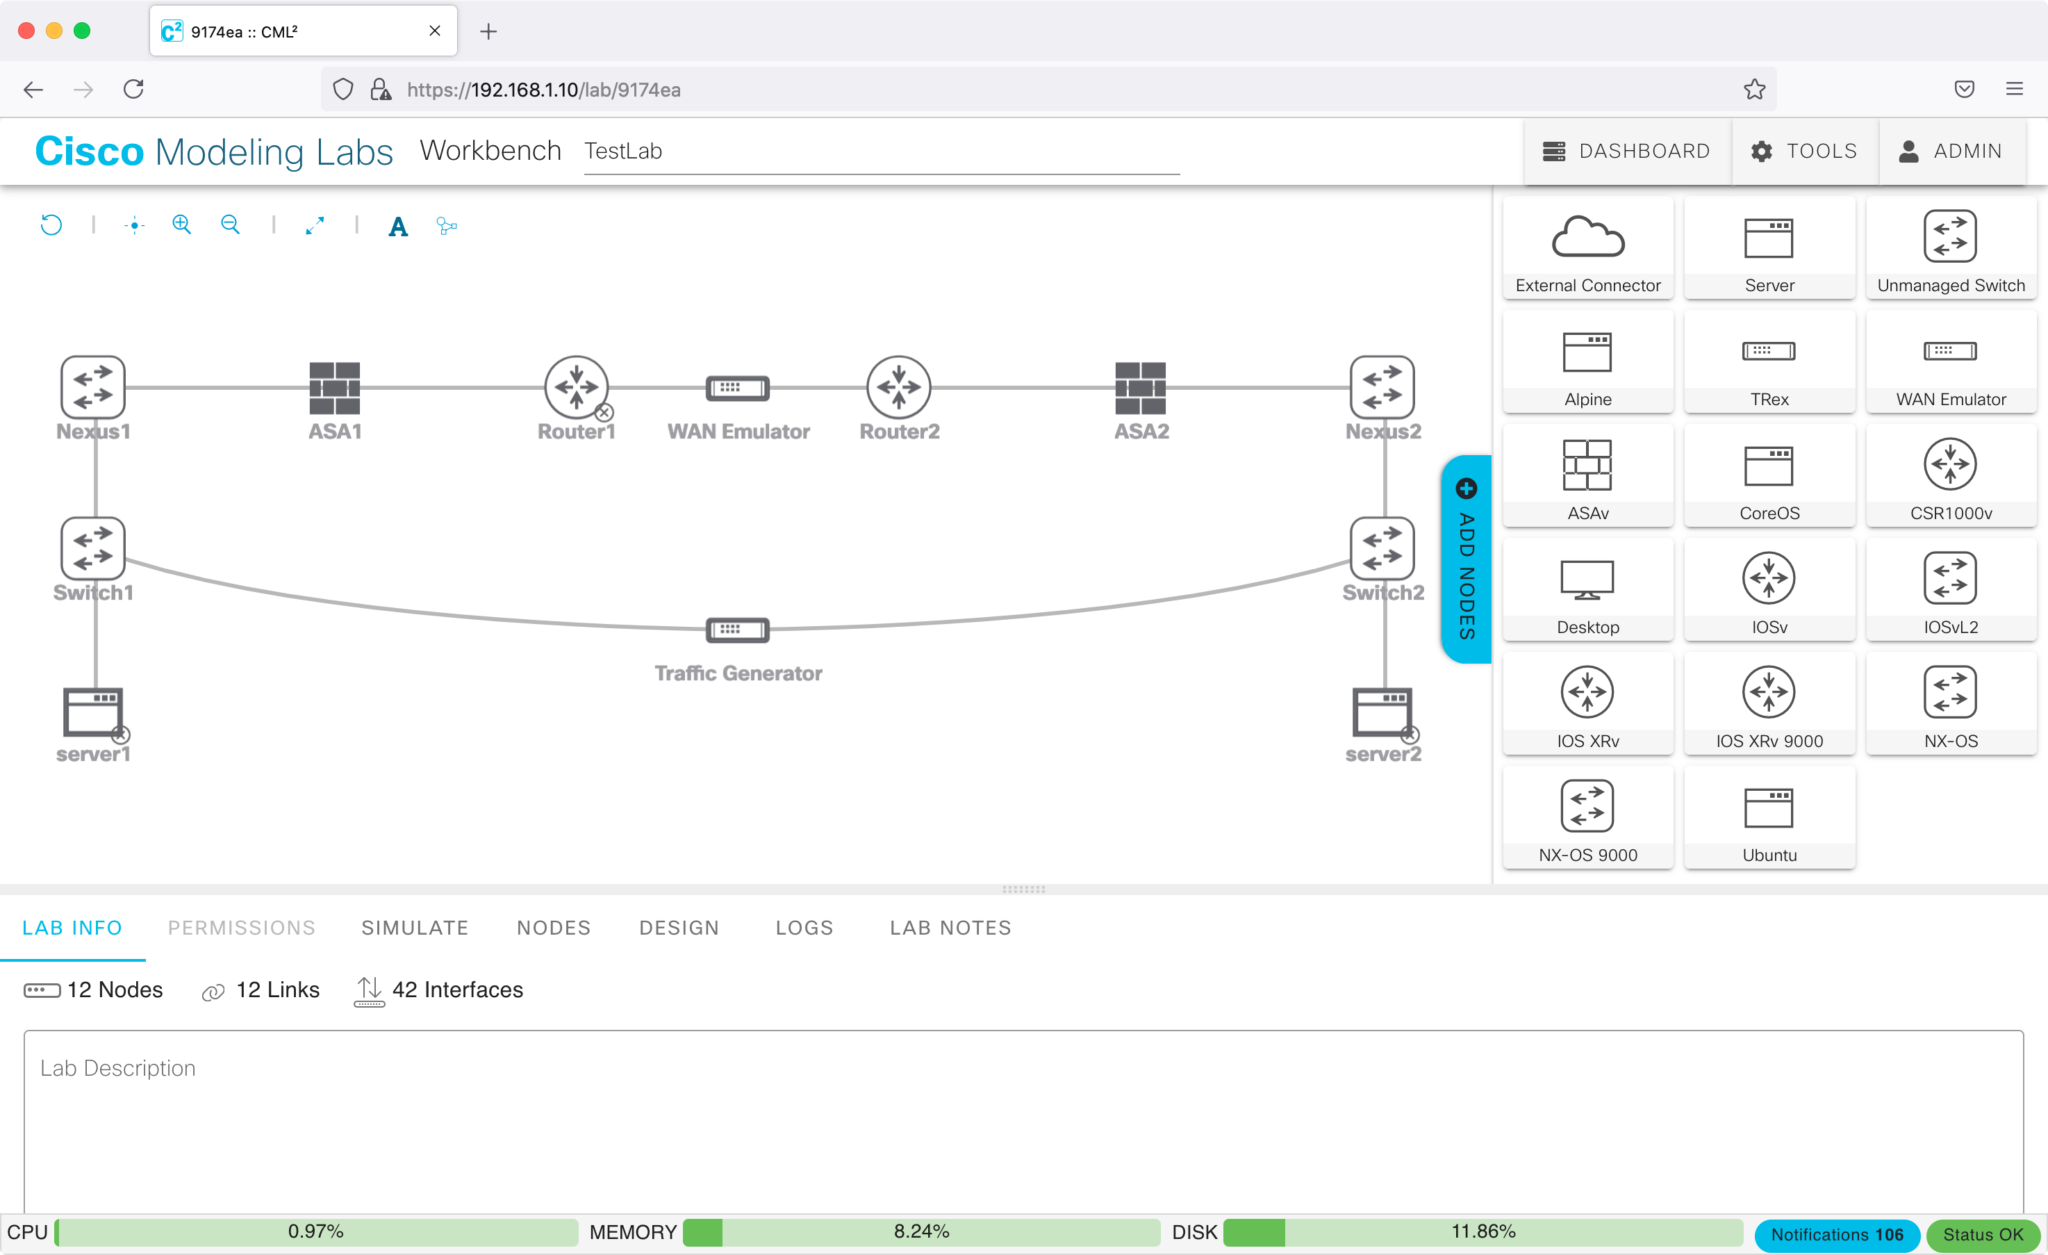This screenshot has width=2048, height=1255.
Task: Pick the IOS XRv 9000 node type
Action: [1769, 705]
